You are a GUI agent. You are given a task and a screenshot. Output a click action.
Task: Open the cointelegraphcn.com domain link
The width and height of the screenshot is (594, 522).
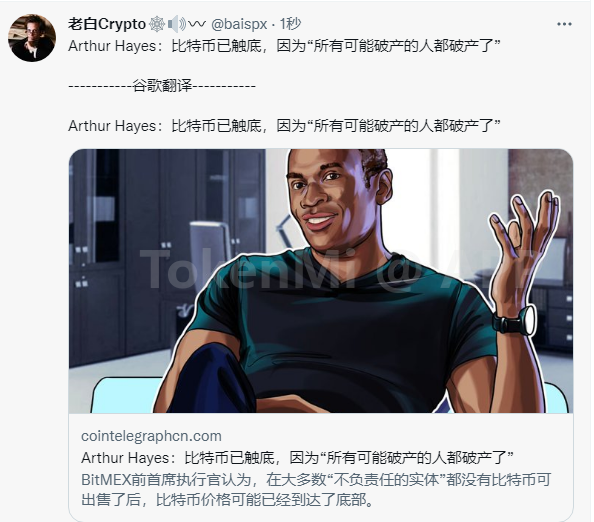coord(151,436)
